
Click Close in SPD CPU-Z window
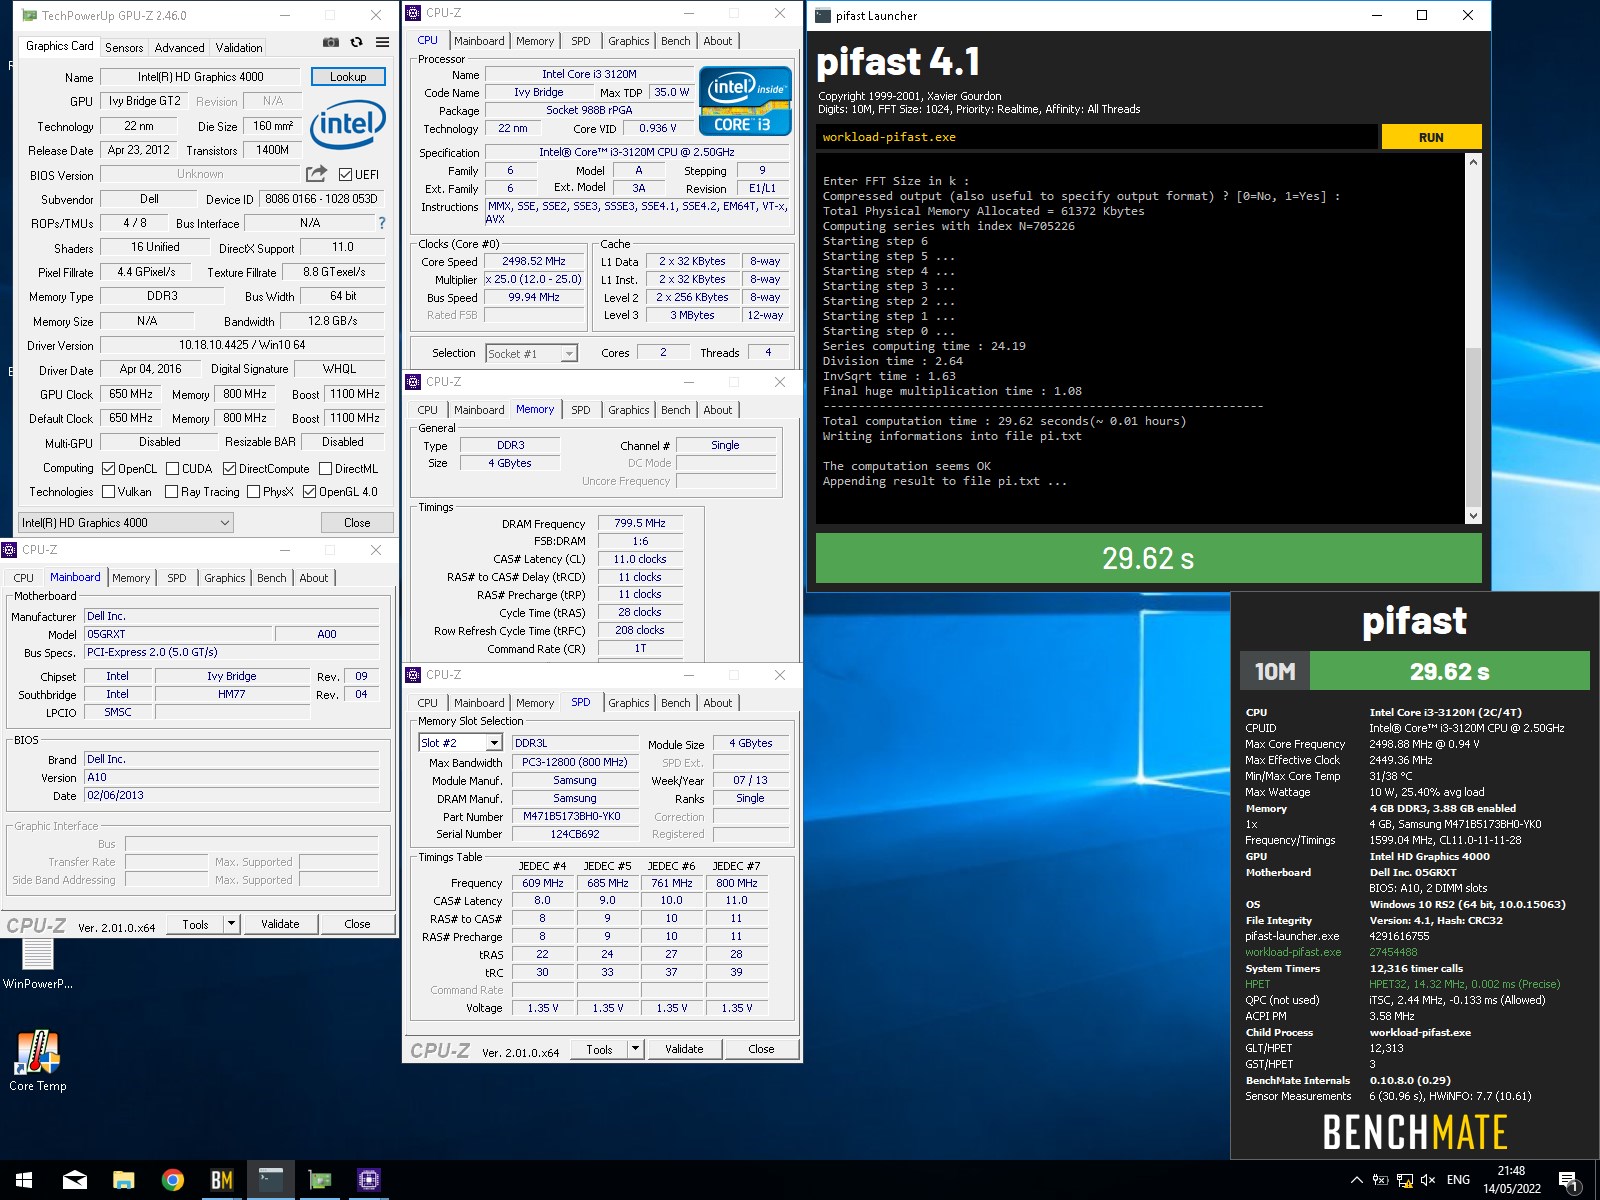tap(761, 1049)
